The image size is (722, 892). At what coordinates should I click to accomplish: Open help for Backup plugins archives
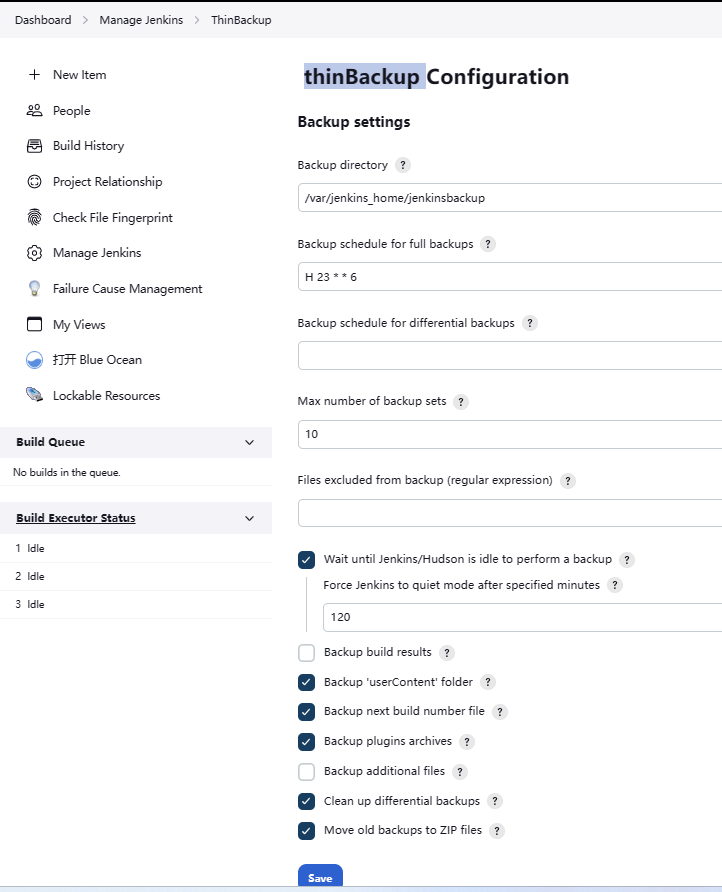coord(467,742)
